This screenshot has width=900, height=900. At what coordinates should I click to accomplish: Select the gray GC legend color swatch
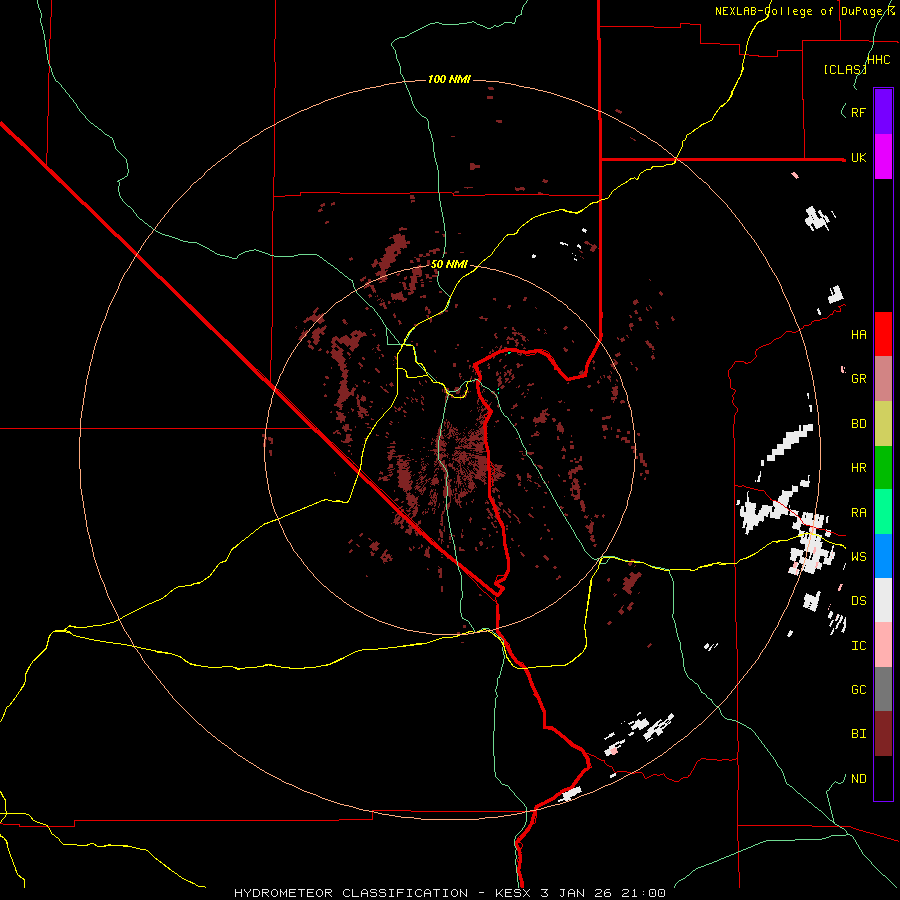883,689
